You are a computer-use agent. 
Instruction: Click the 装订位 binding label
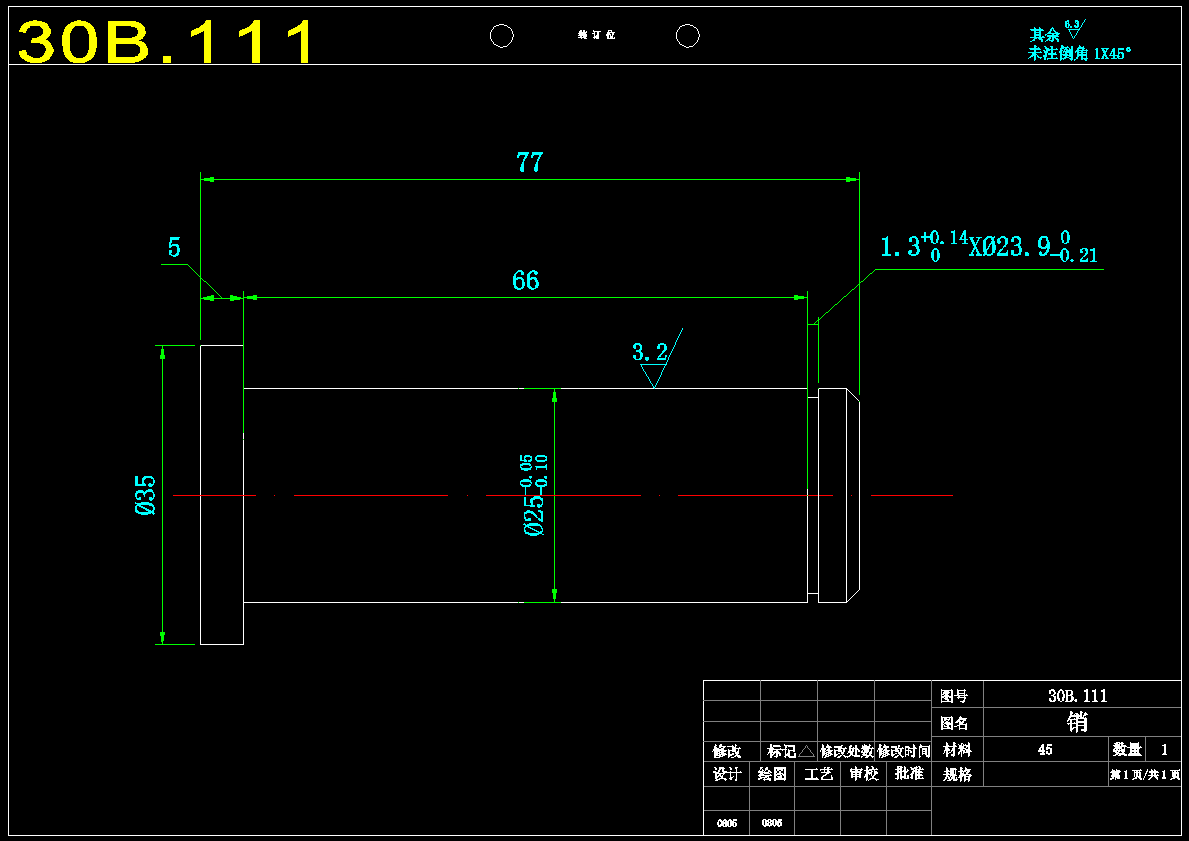point(597,36)
